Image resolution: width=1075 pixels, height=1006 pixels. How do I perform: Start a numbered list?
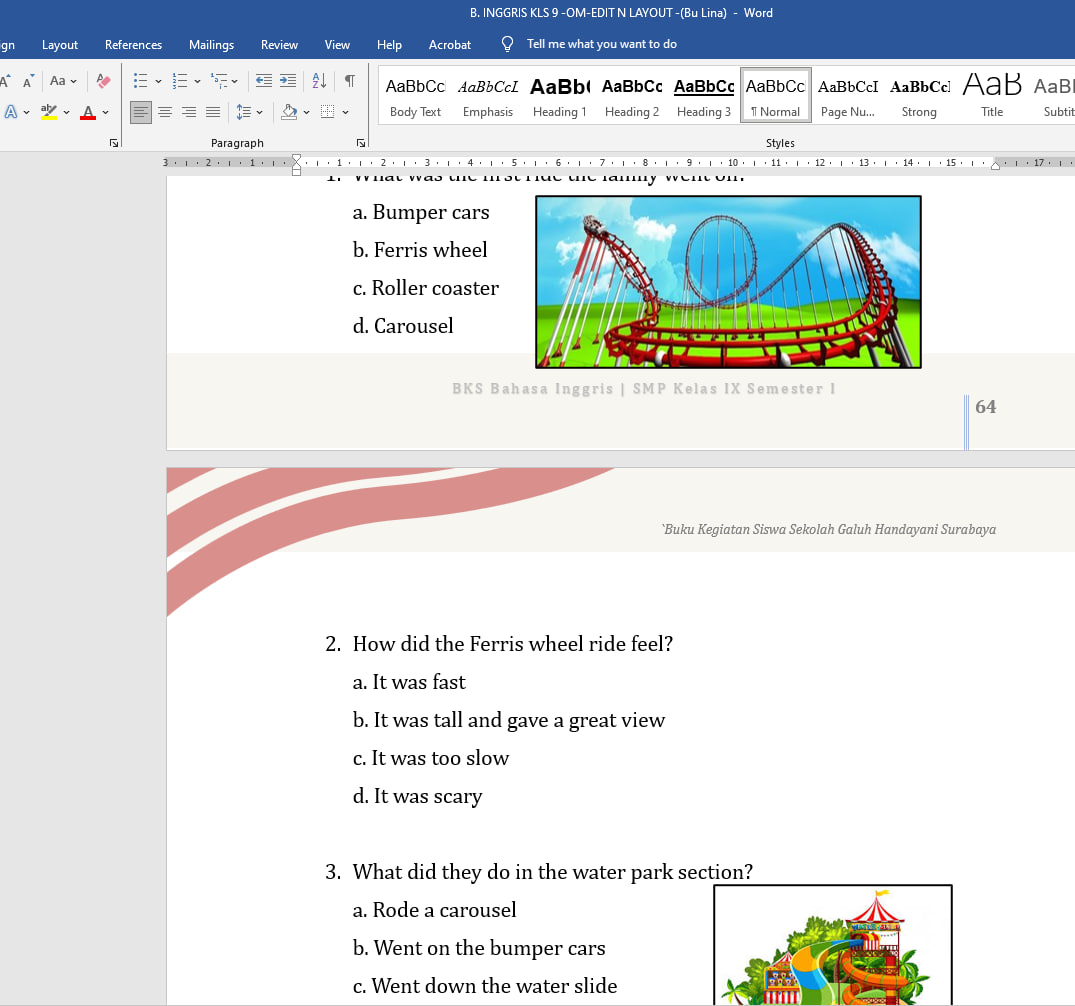tap(180, 81)
